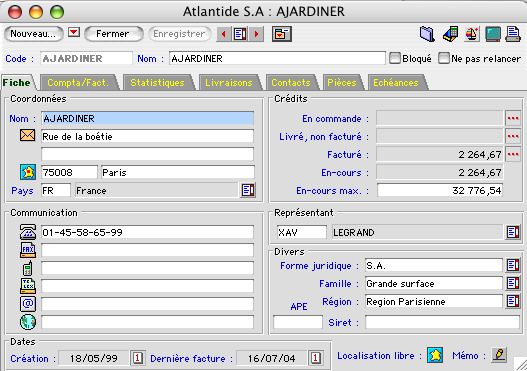Image resolution: width=527 pixels, height=371 pixels.
Task: Open the calculator toolbar icon
Action: pyautogui.click(x=450, y=34)
